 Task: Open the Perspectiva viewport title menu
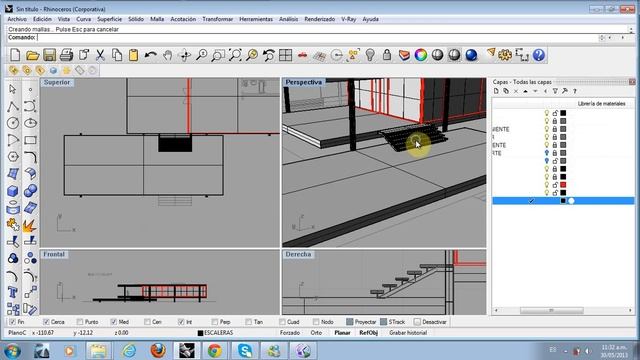[x=304, y=82]
